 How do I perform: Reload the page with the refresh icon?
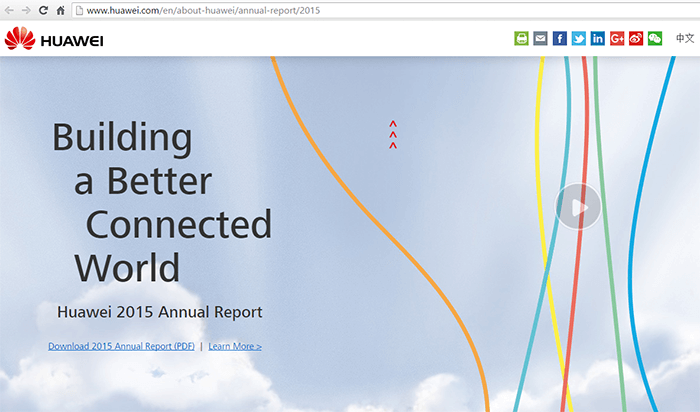tap(43, 10)
